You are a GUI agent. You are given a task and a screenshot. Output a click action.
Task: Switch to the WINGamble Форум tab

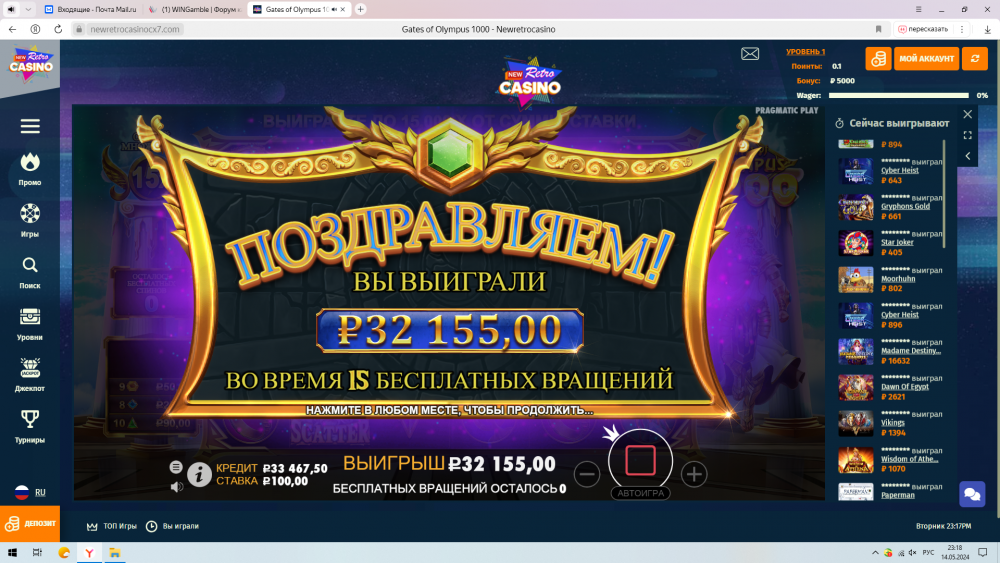[195, 10]
